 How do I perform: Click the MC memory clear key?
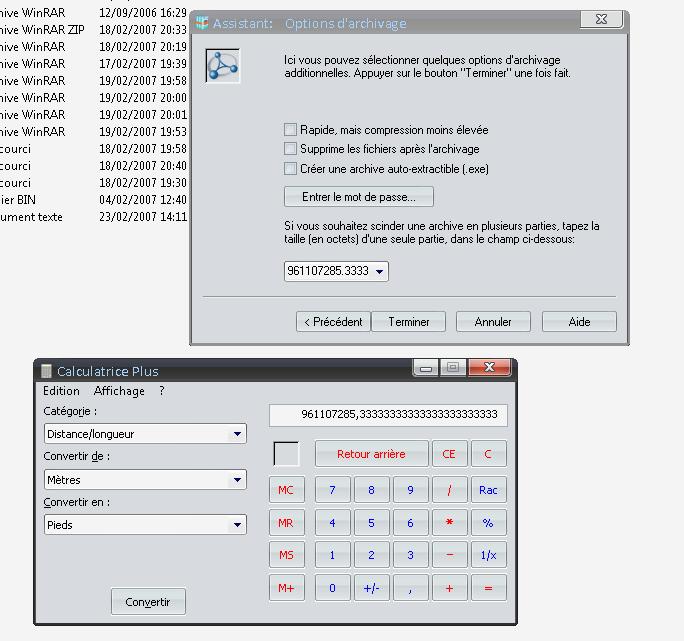pos(287,490)
